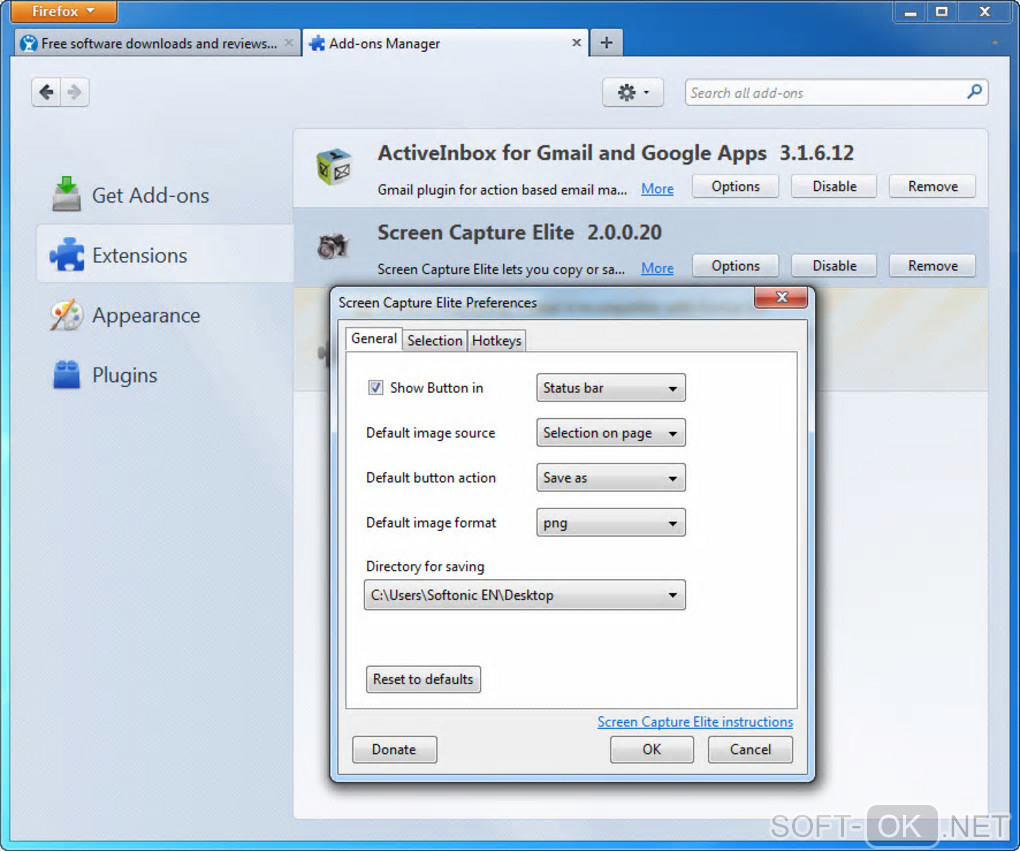This screenshot has width=1020, height=851.
Task: Open Screen Capture Elite instructions link
Action: coord(695,722)
